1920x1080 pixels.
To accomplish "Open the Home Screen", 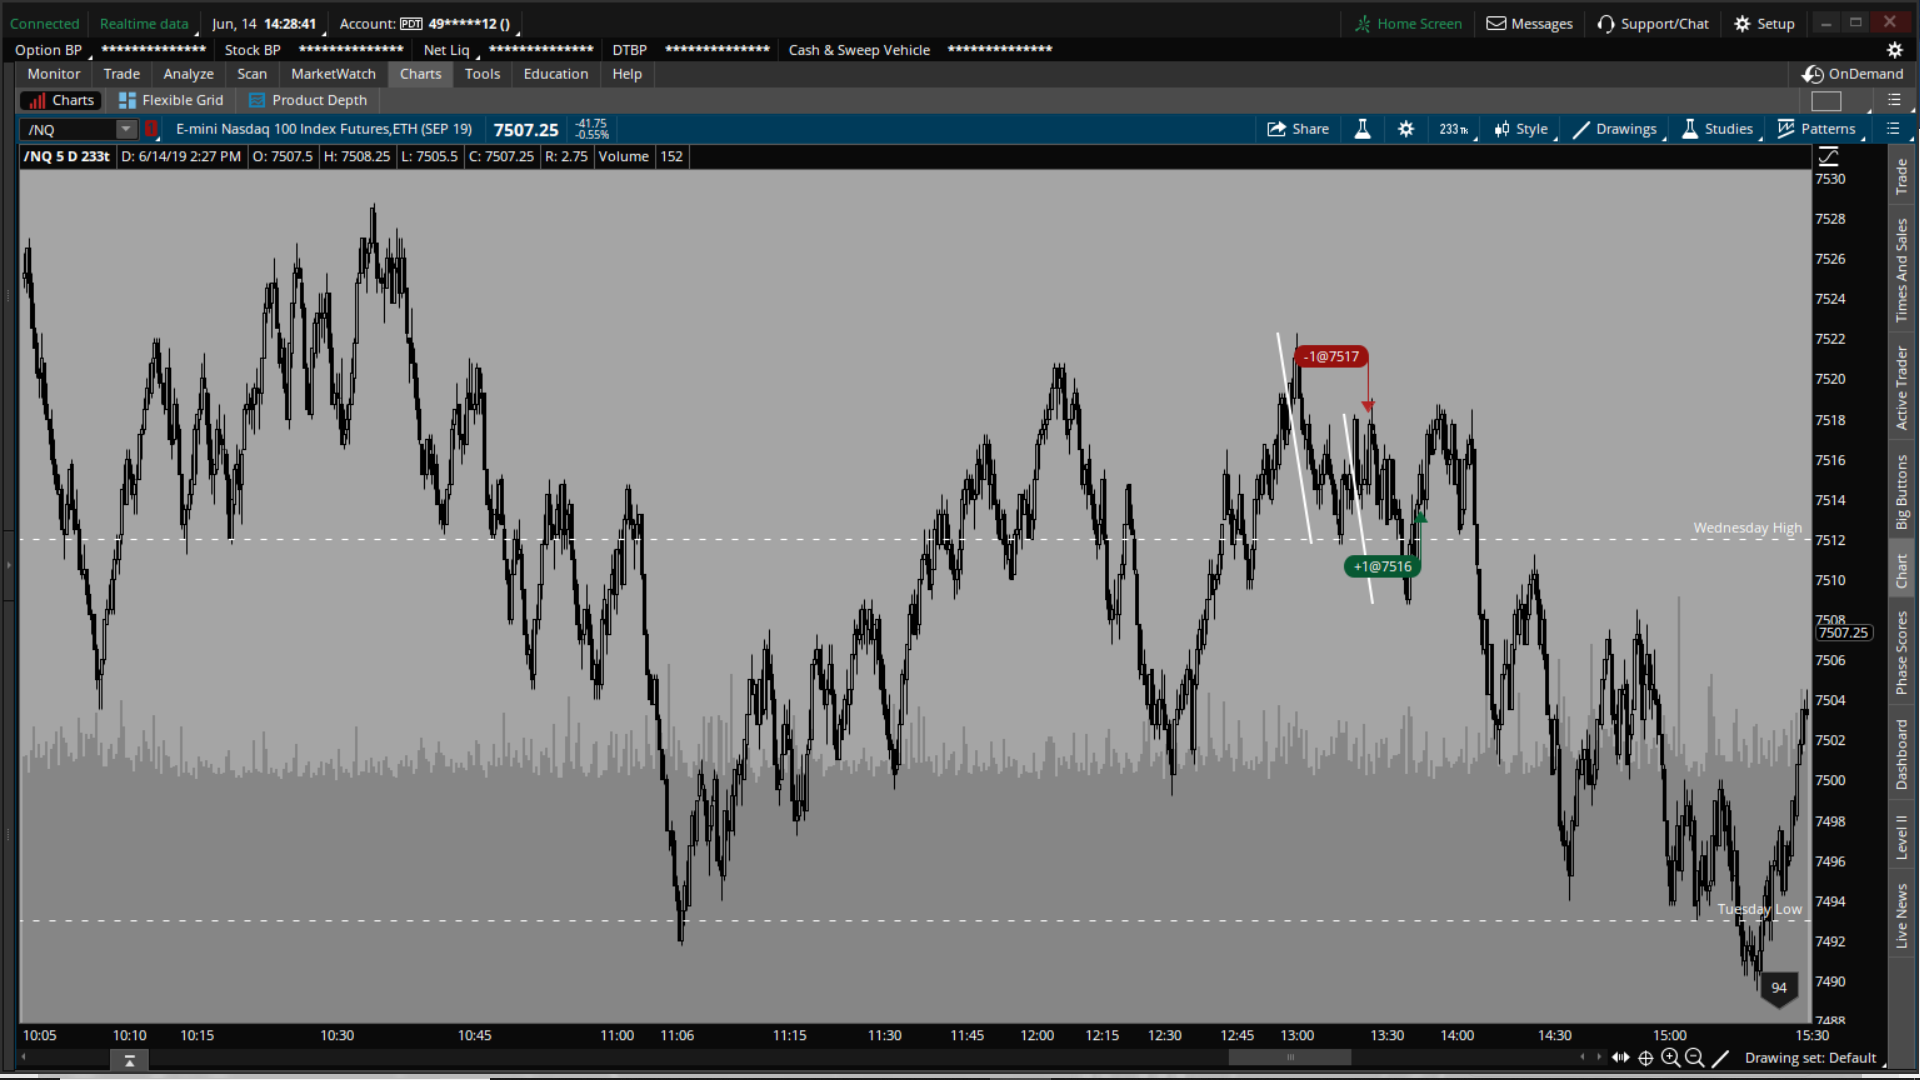I will [1408, 24].
